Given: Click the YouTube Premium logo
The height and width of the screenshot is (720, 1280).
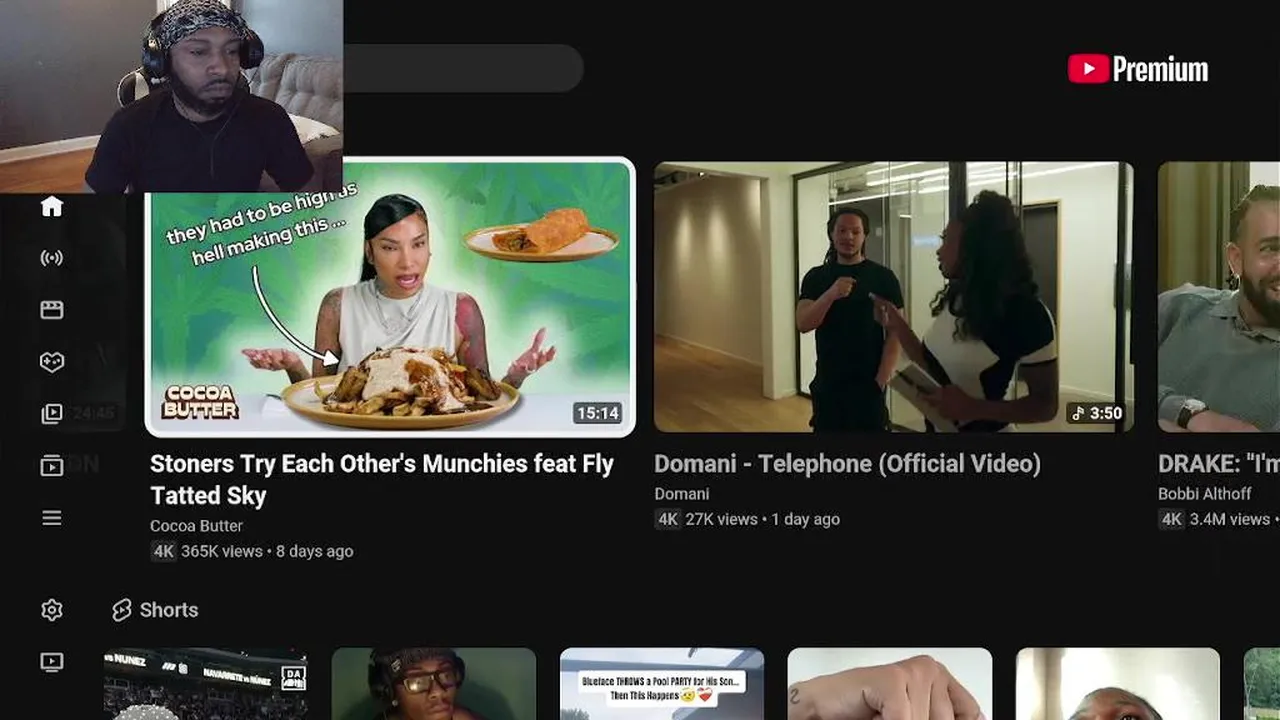Looking at the screenshot, I should [x=1138, y=69].
